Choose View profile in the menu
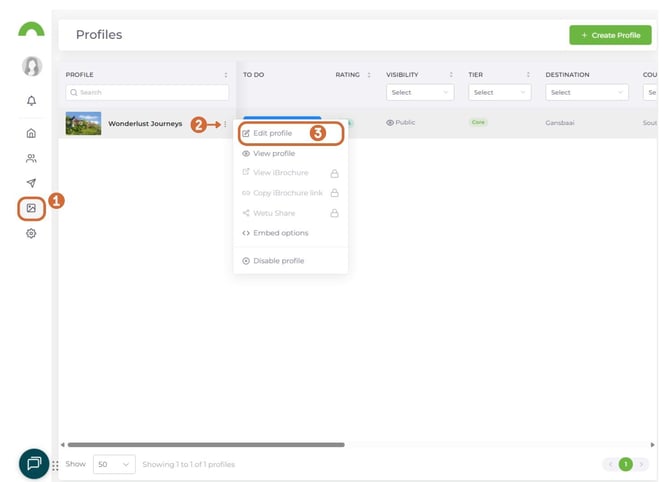Screen dimensions: 670x482 coord(273,153)
